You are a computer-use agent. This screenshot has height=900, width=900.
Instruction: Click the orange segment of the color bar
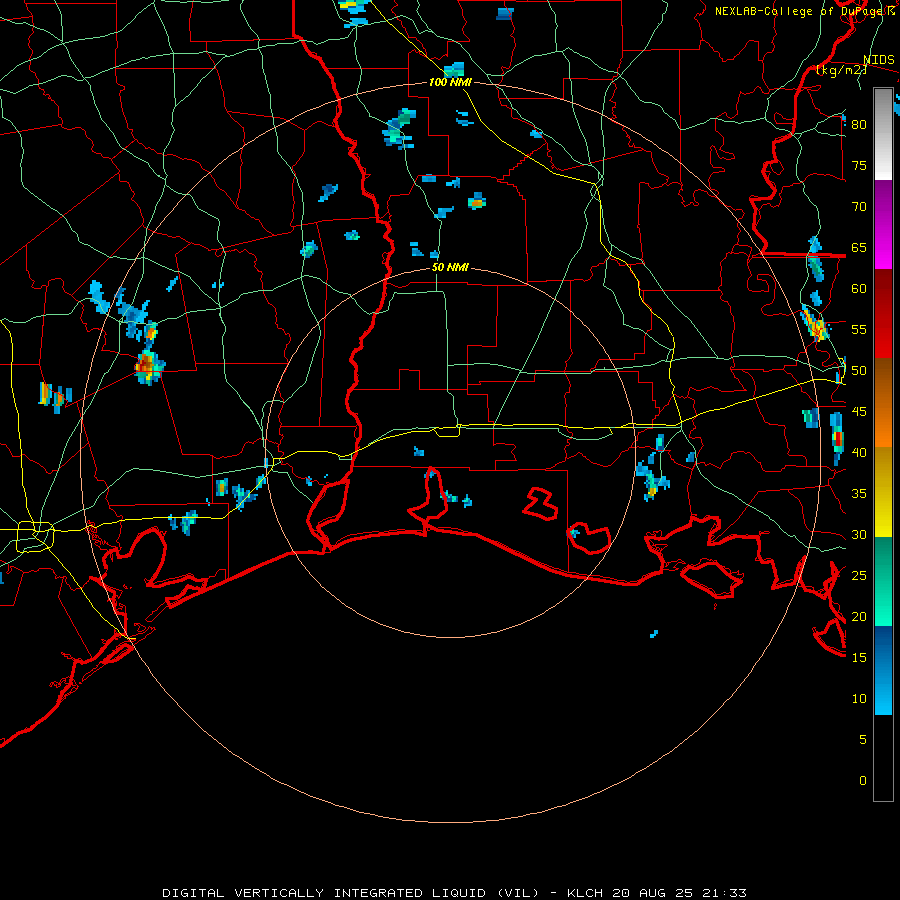(883, 402)
